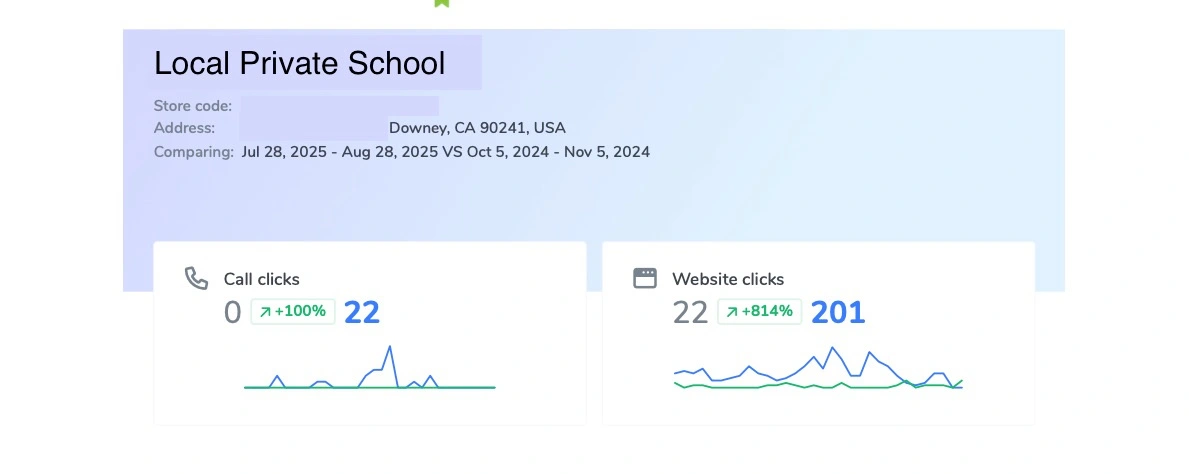The image size is (1189, 474).
Task: Click the Store code label
Action: coord(193,105)
